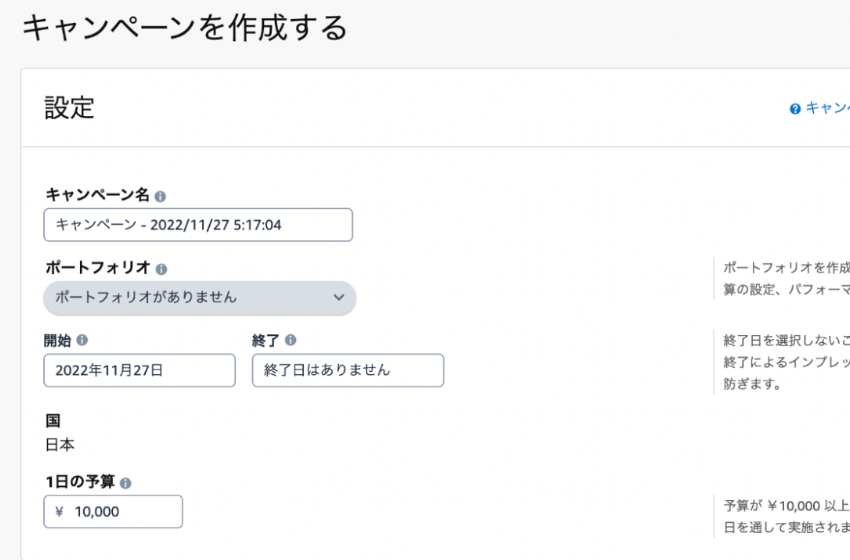Click the daily budget 10,000 input
Screen dimensions: 850x560
[x=113, y=511]
